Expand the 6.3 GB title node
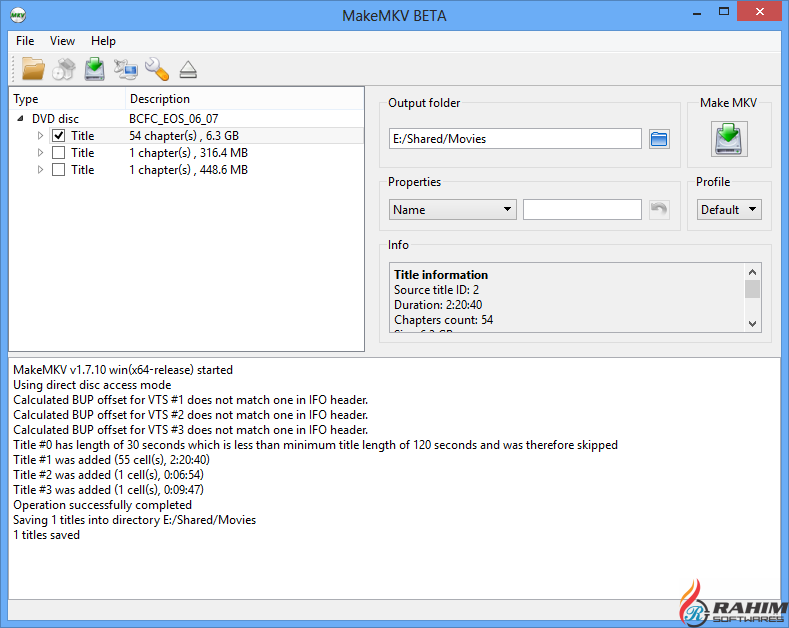The height and width of the screenshot is (628, 789). pyautogui.click(x=40, y=136)
